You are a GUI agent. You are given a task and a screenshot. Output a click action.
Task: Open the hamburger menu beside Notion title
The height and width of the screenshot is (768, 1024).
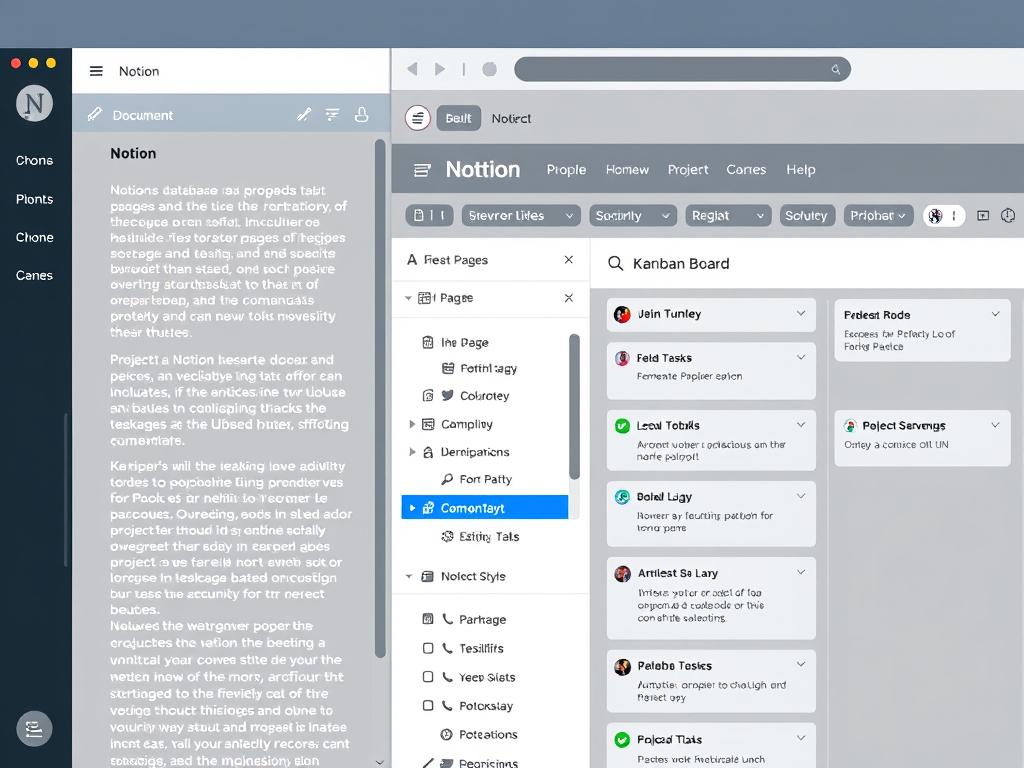[x=96, y=71]
